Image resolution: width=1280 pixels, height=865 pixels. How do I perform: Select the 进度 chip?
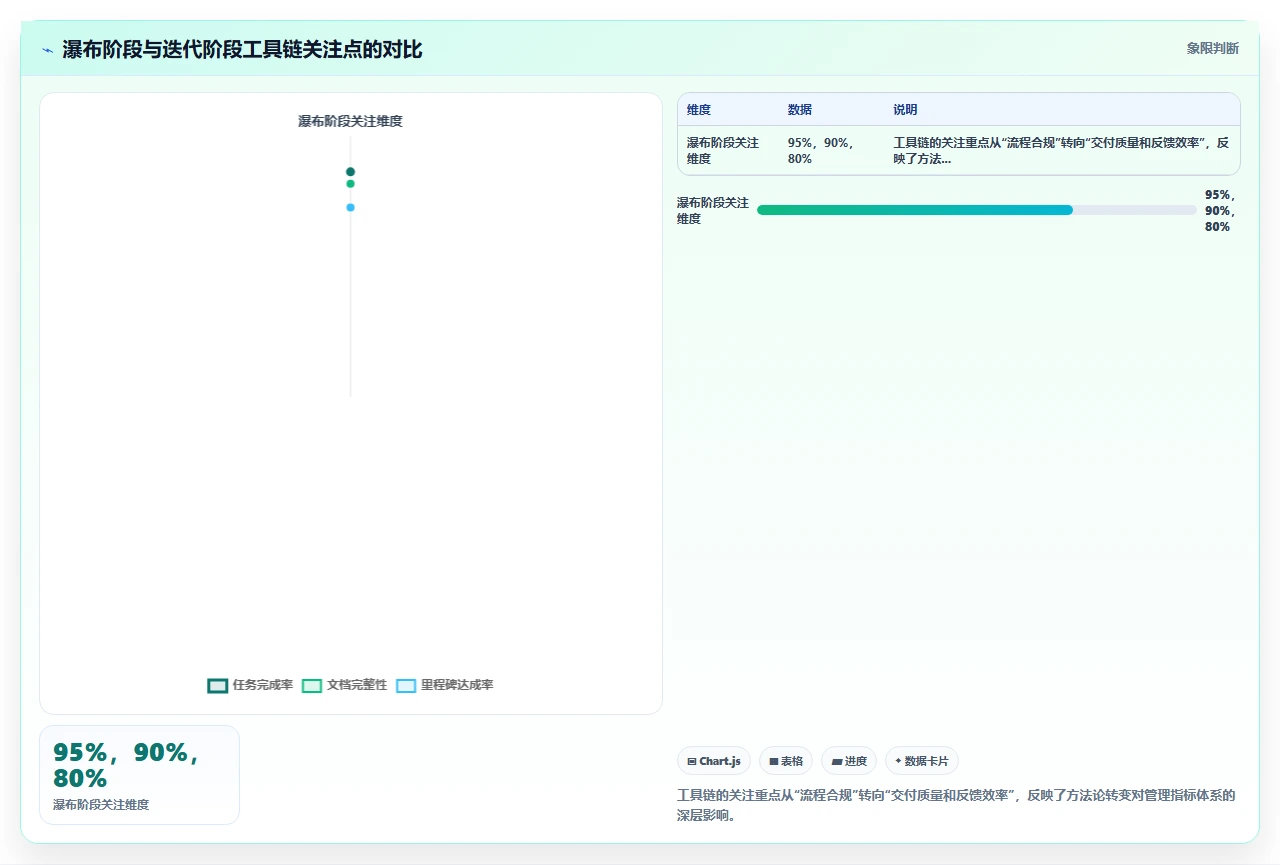pos(849,761)
